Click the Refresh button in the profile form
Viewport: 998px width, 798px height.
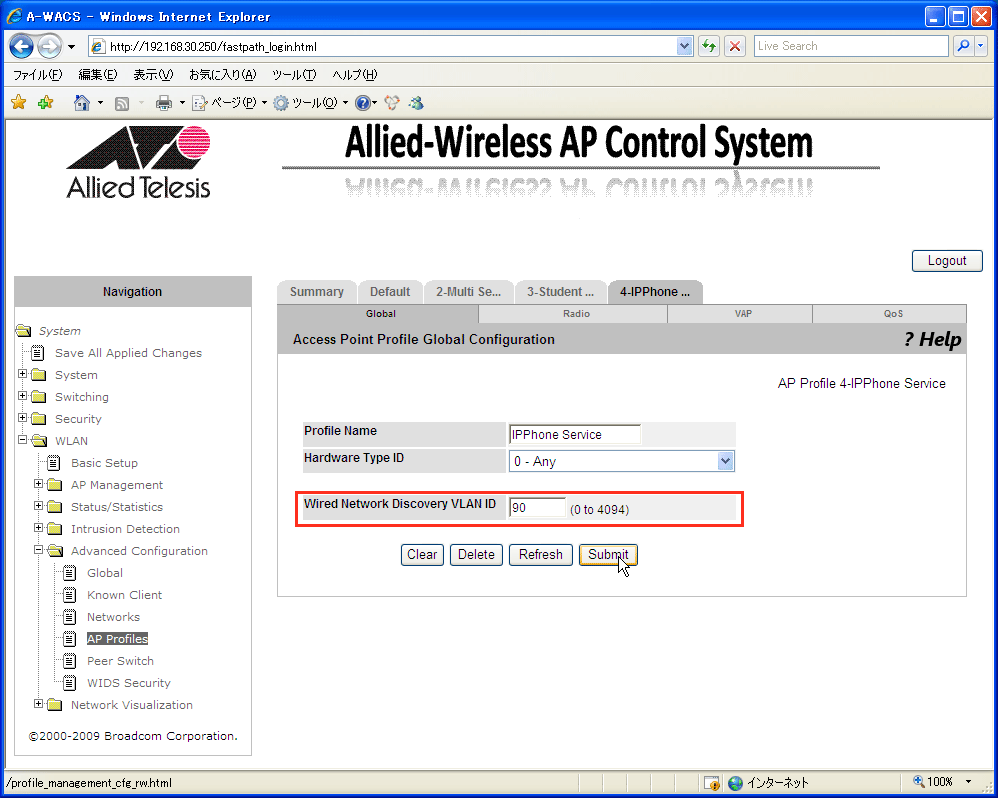pyautogui.click(x=540, y=554)
